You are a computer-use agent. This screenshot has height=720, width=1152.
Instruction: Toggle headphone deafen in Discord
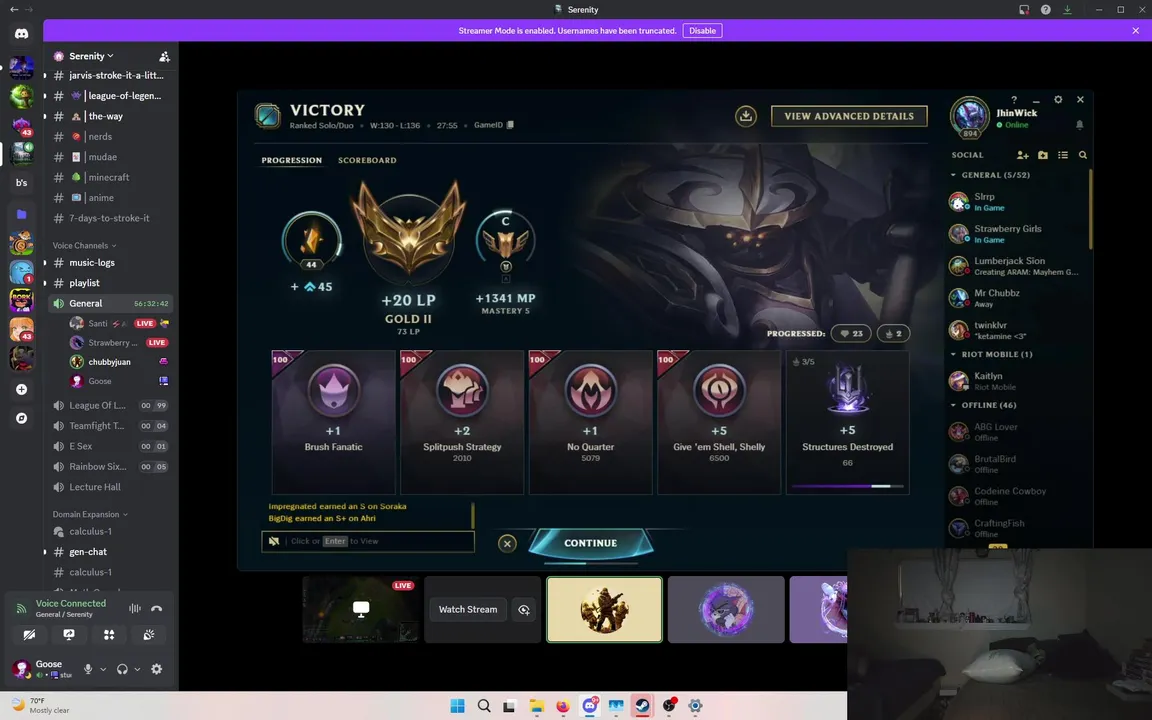tap(122, 669)
